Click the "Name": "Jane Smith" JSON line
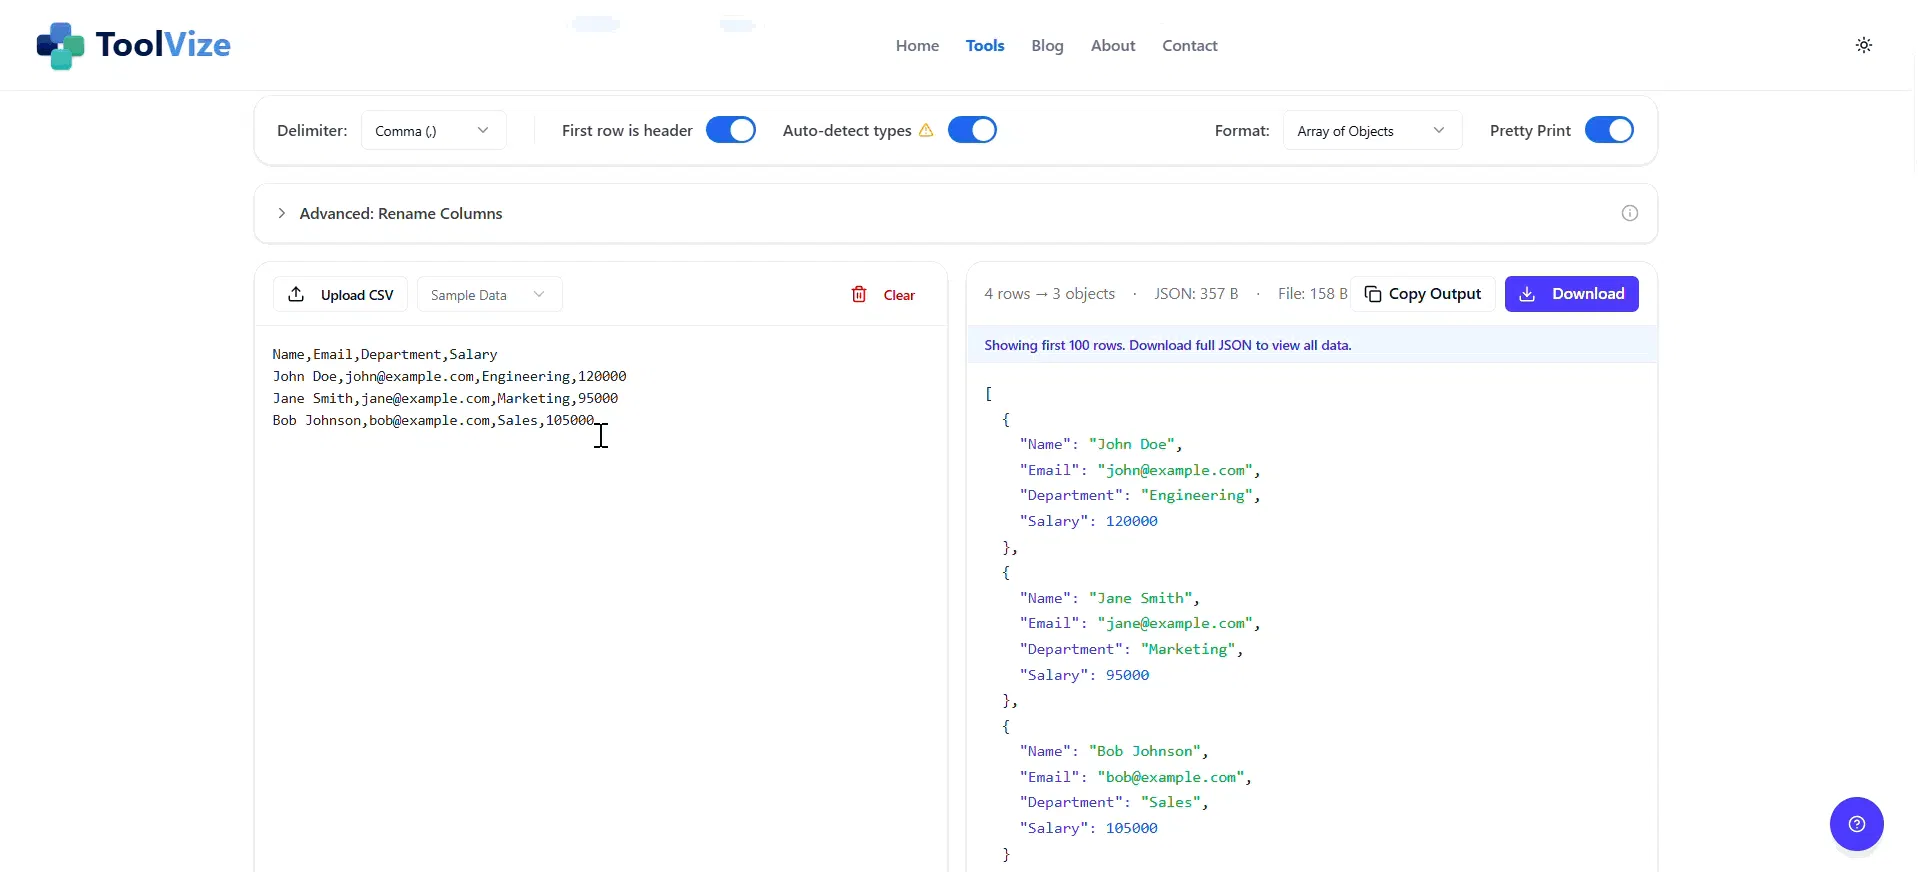This screenshot has width=1918, height=872. [1109, 598]
